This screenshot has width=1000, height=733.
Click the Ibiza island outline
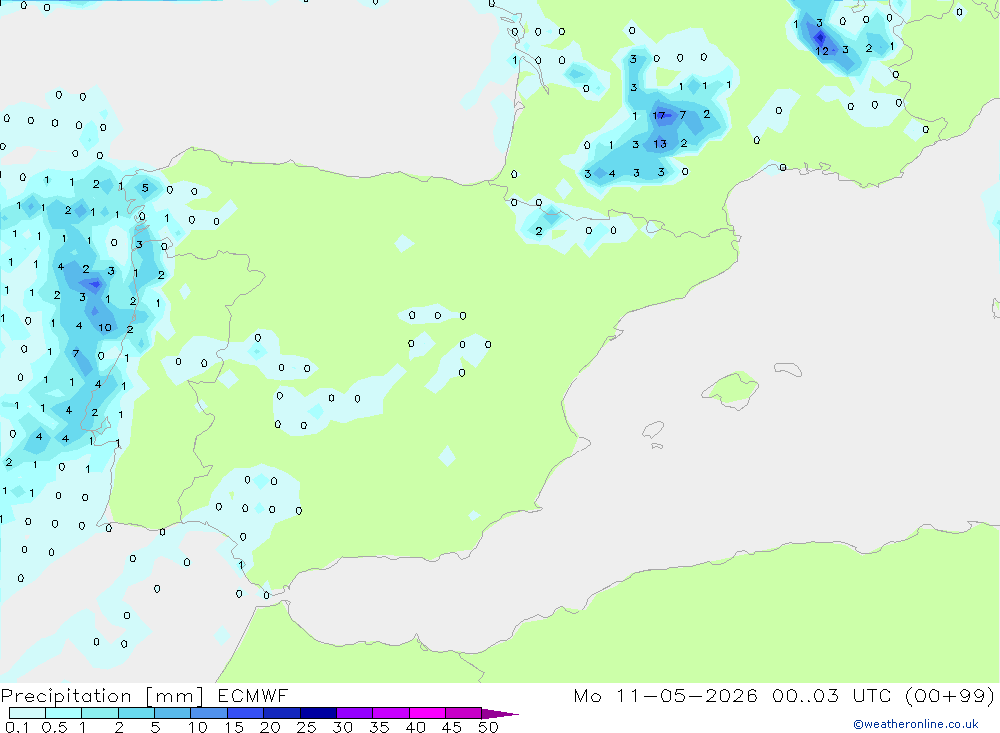tap(653, 430)
